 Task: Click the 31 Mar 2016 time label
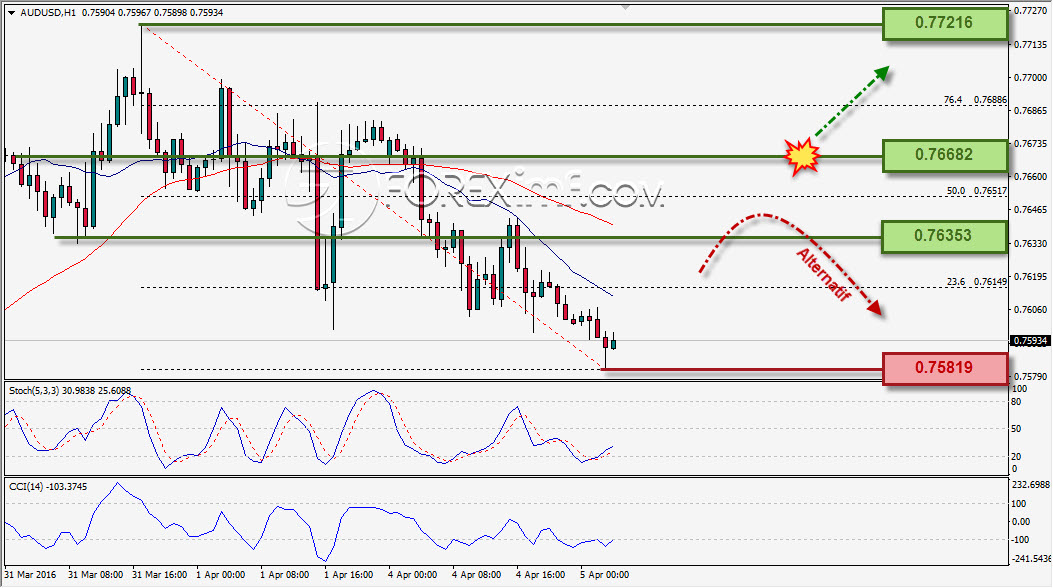coord(30,575)
